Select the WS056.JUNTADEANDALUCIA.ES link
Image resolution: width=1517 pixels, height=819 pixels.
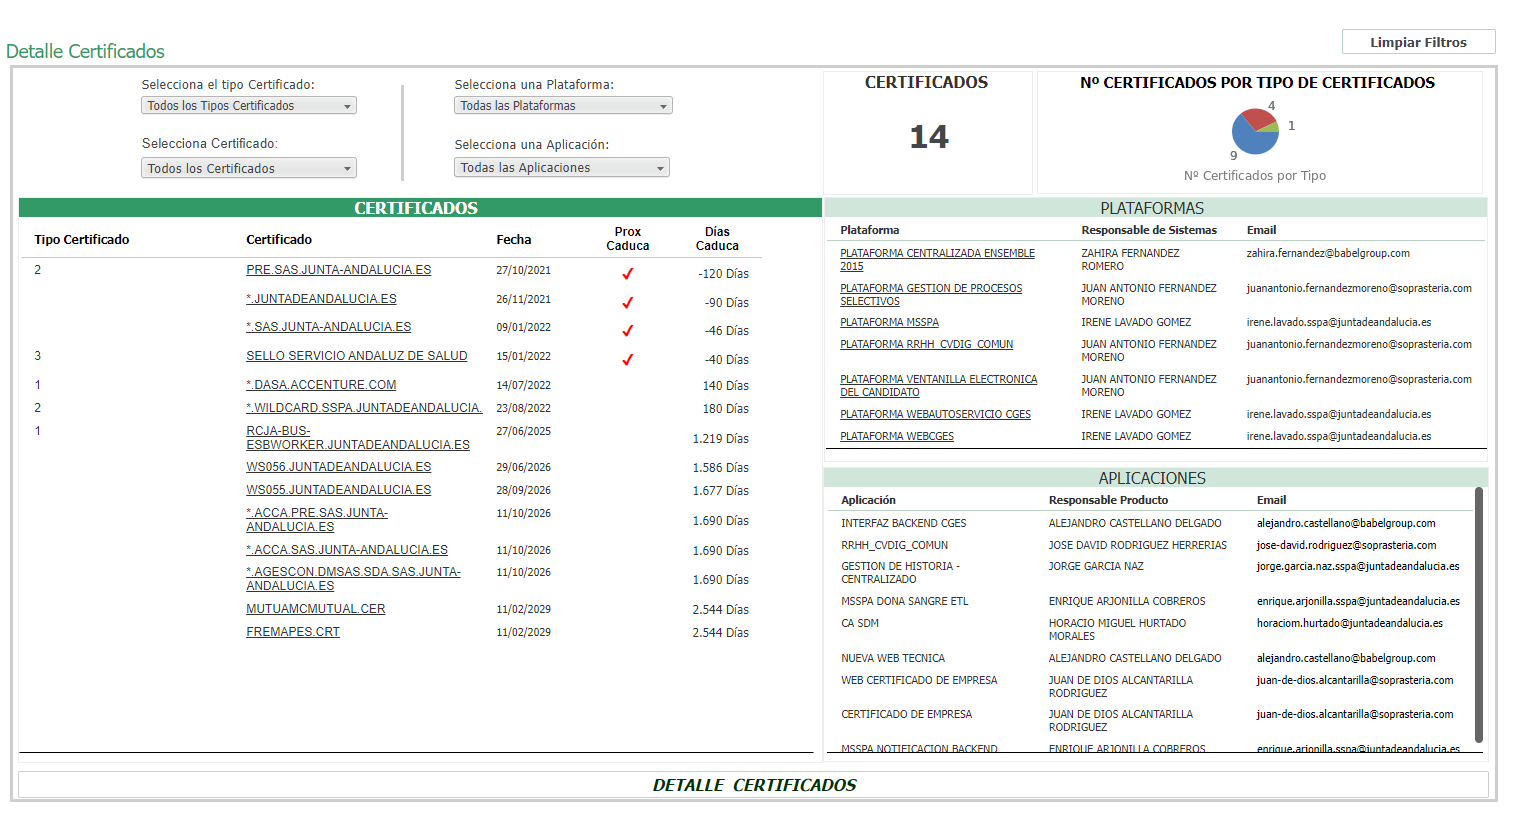coord(339,467)
